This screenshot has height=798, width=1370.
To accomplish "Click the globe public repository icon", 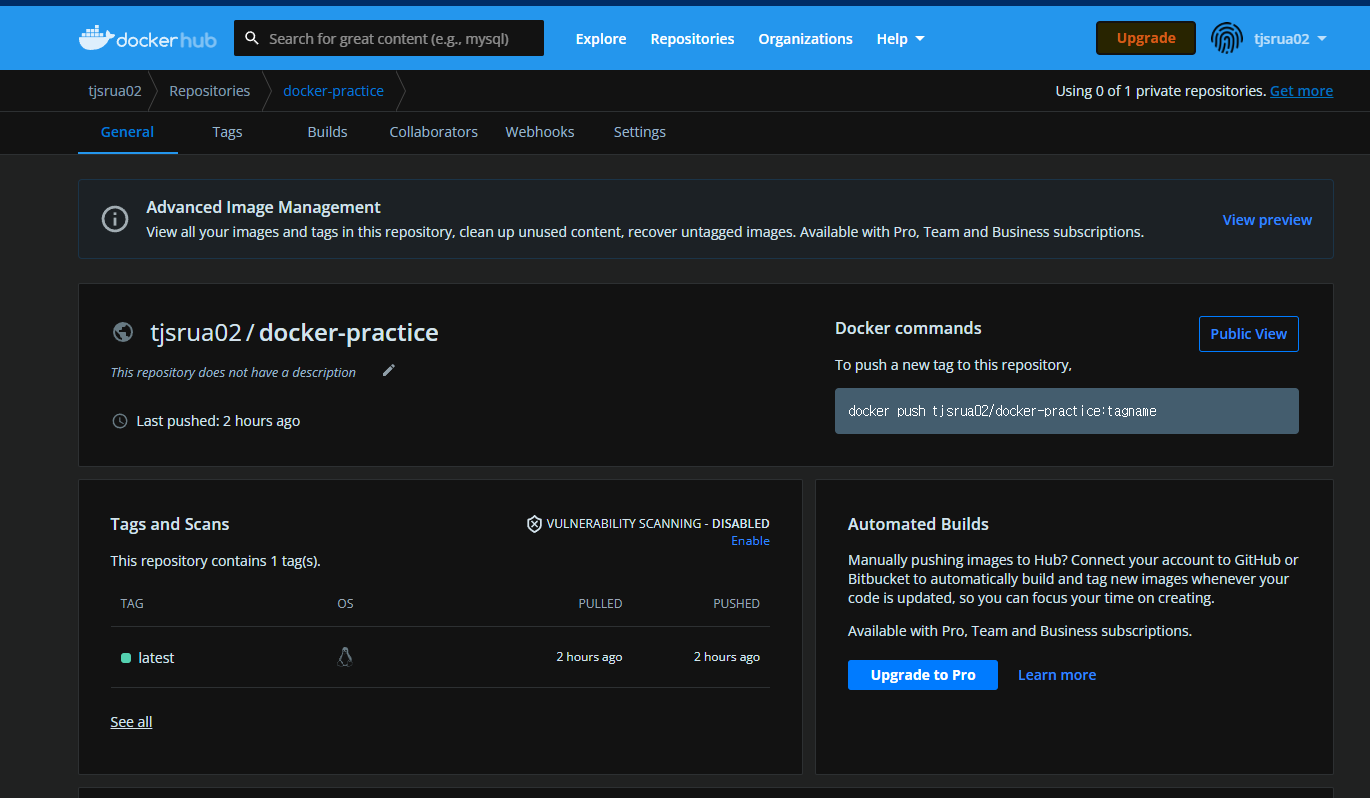I will pos(123,332).
